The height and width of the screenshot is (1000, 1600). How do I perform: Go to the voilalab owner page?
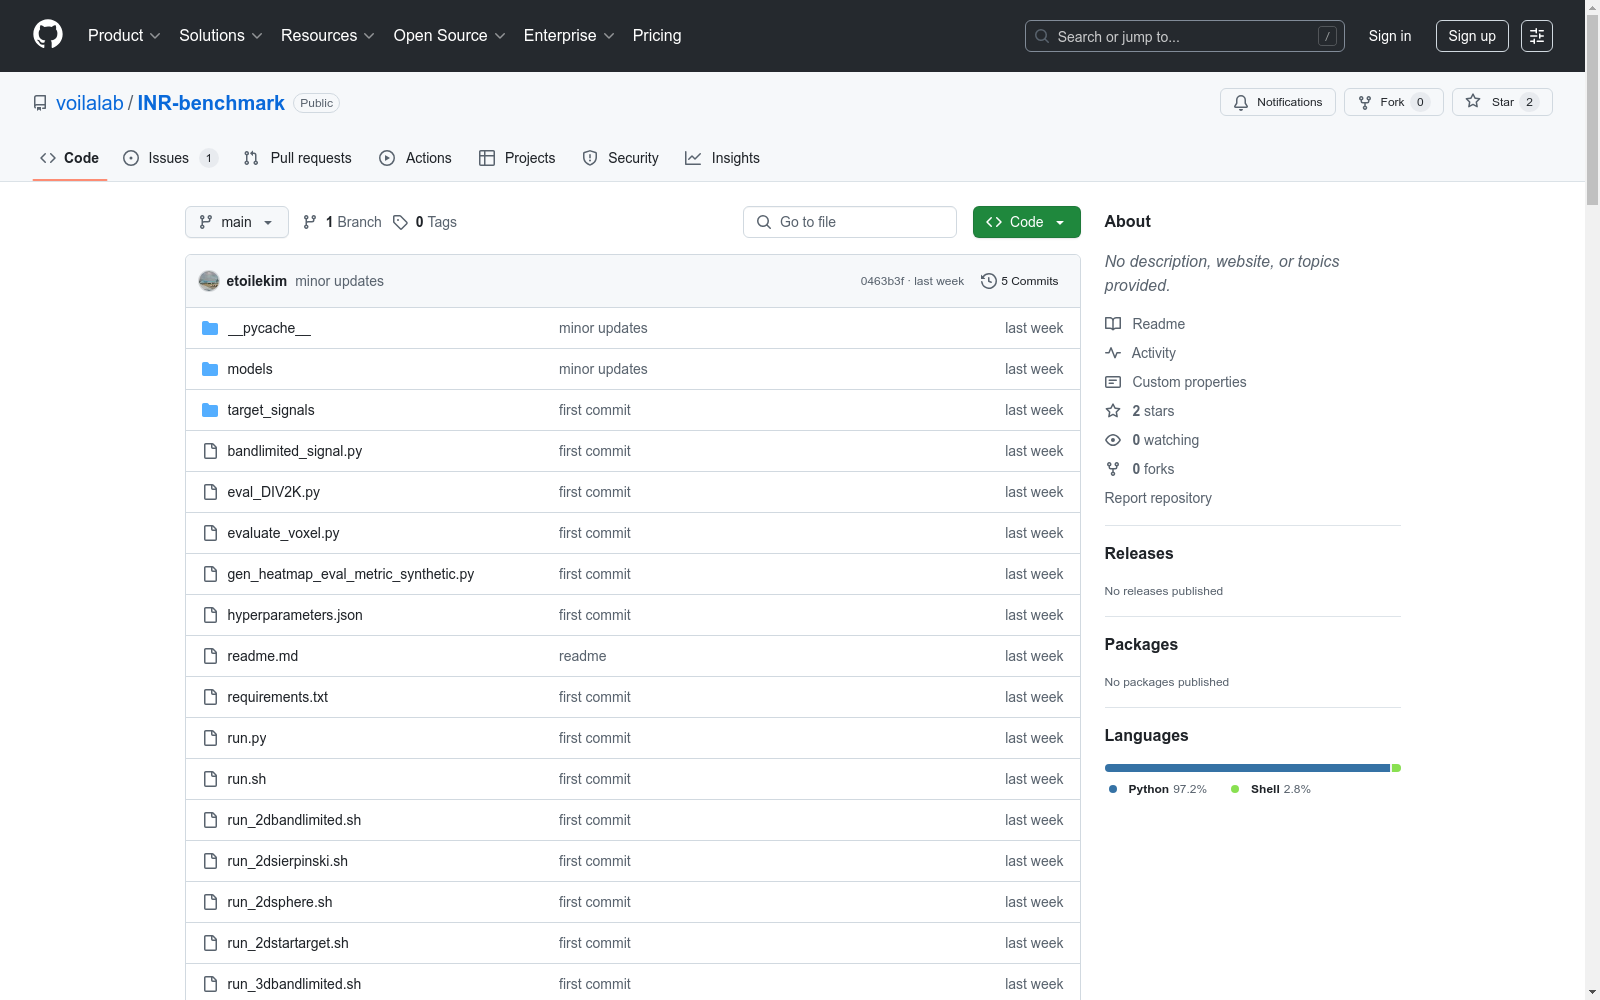point(90,103)
